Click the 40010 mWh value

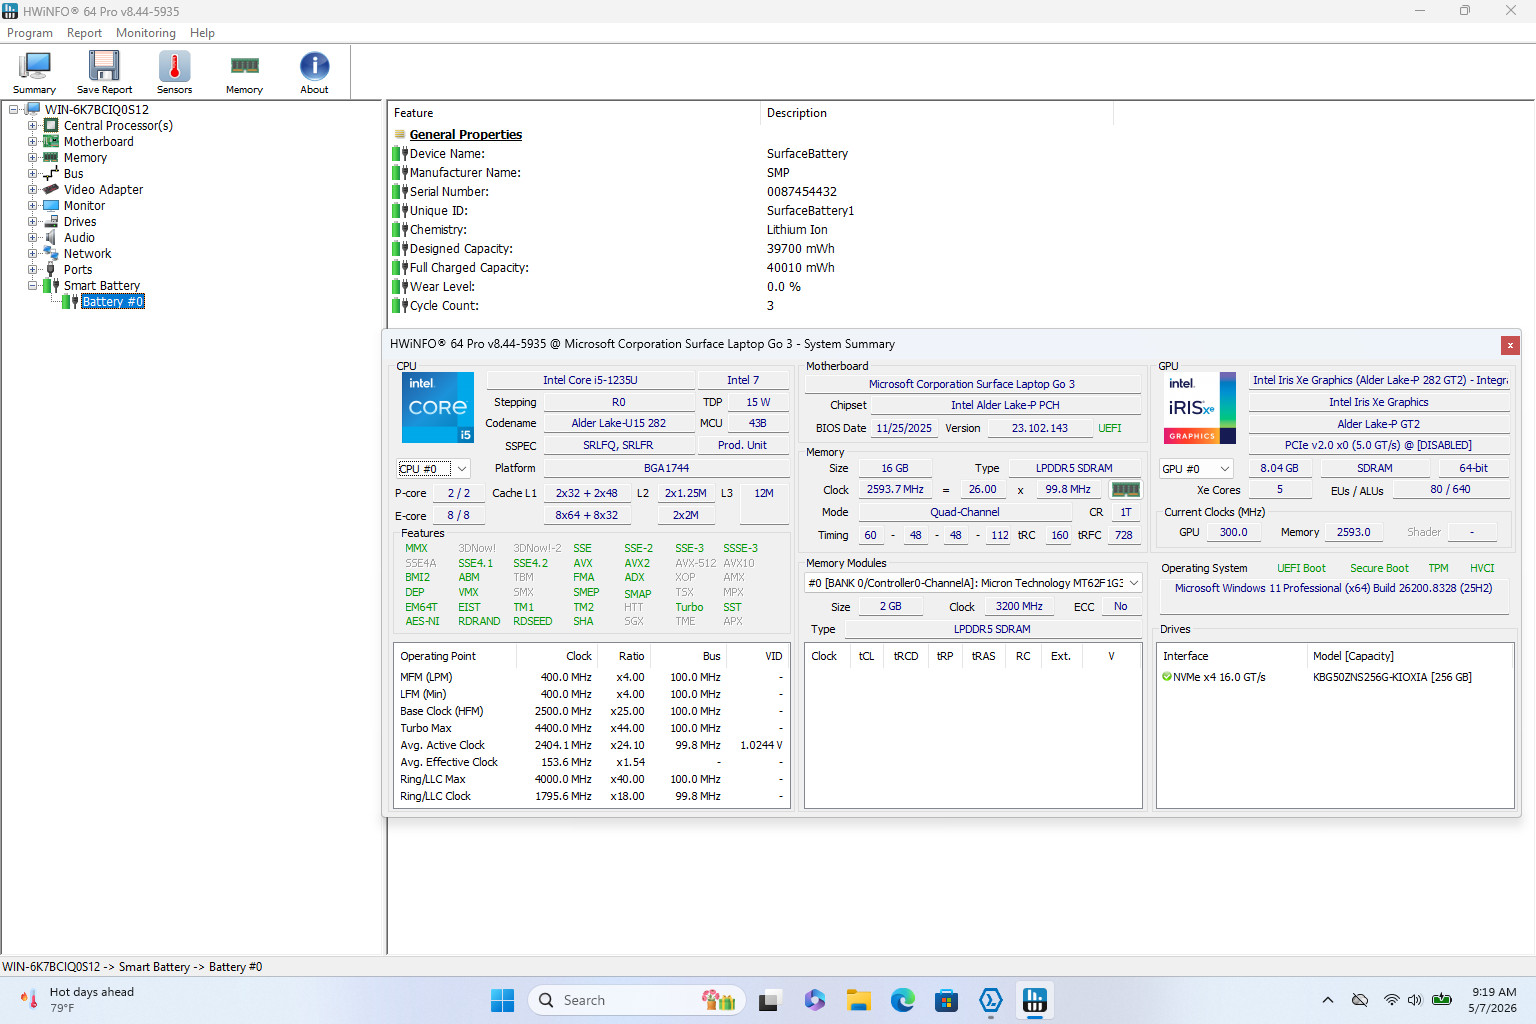[x=801, y=268]
